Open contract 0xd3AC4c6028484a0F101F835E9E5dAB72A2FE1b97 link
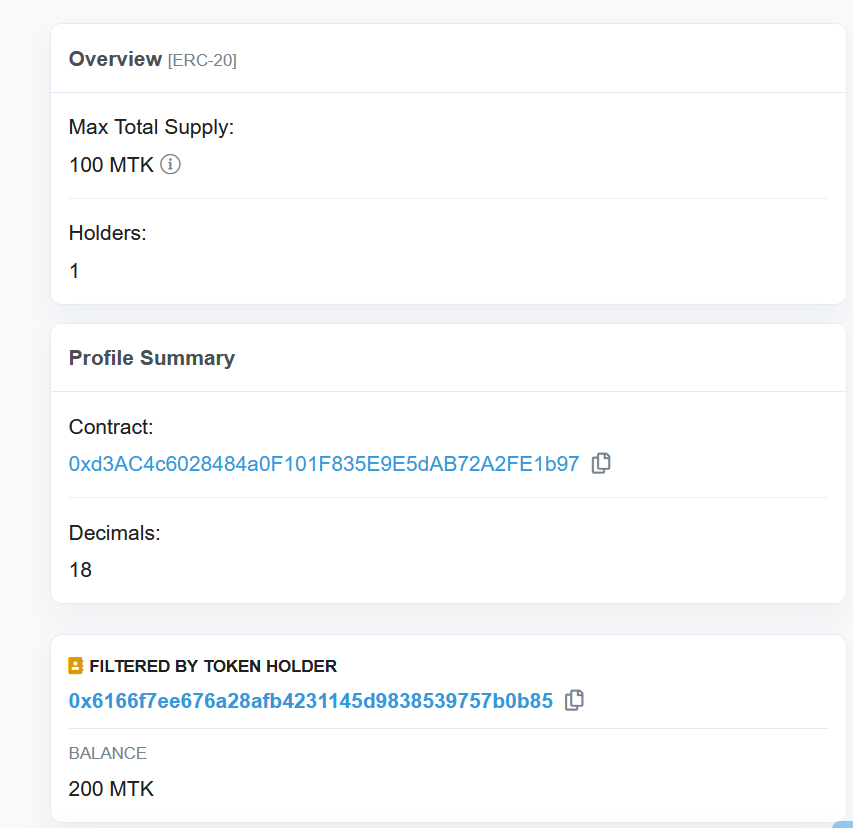 pos(324,464)
